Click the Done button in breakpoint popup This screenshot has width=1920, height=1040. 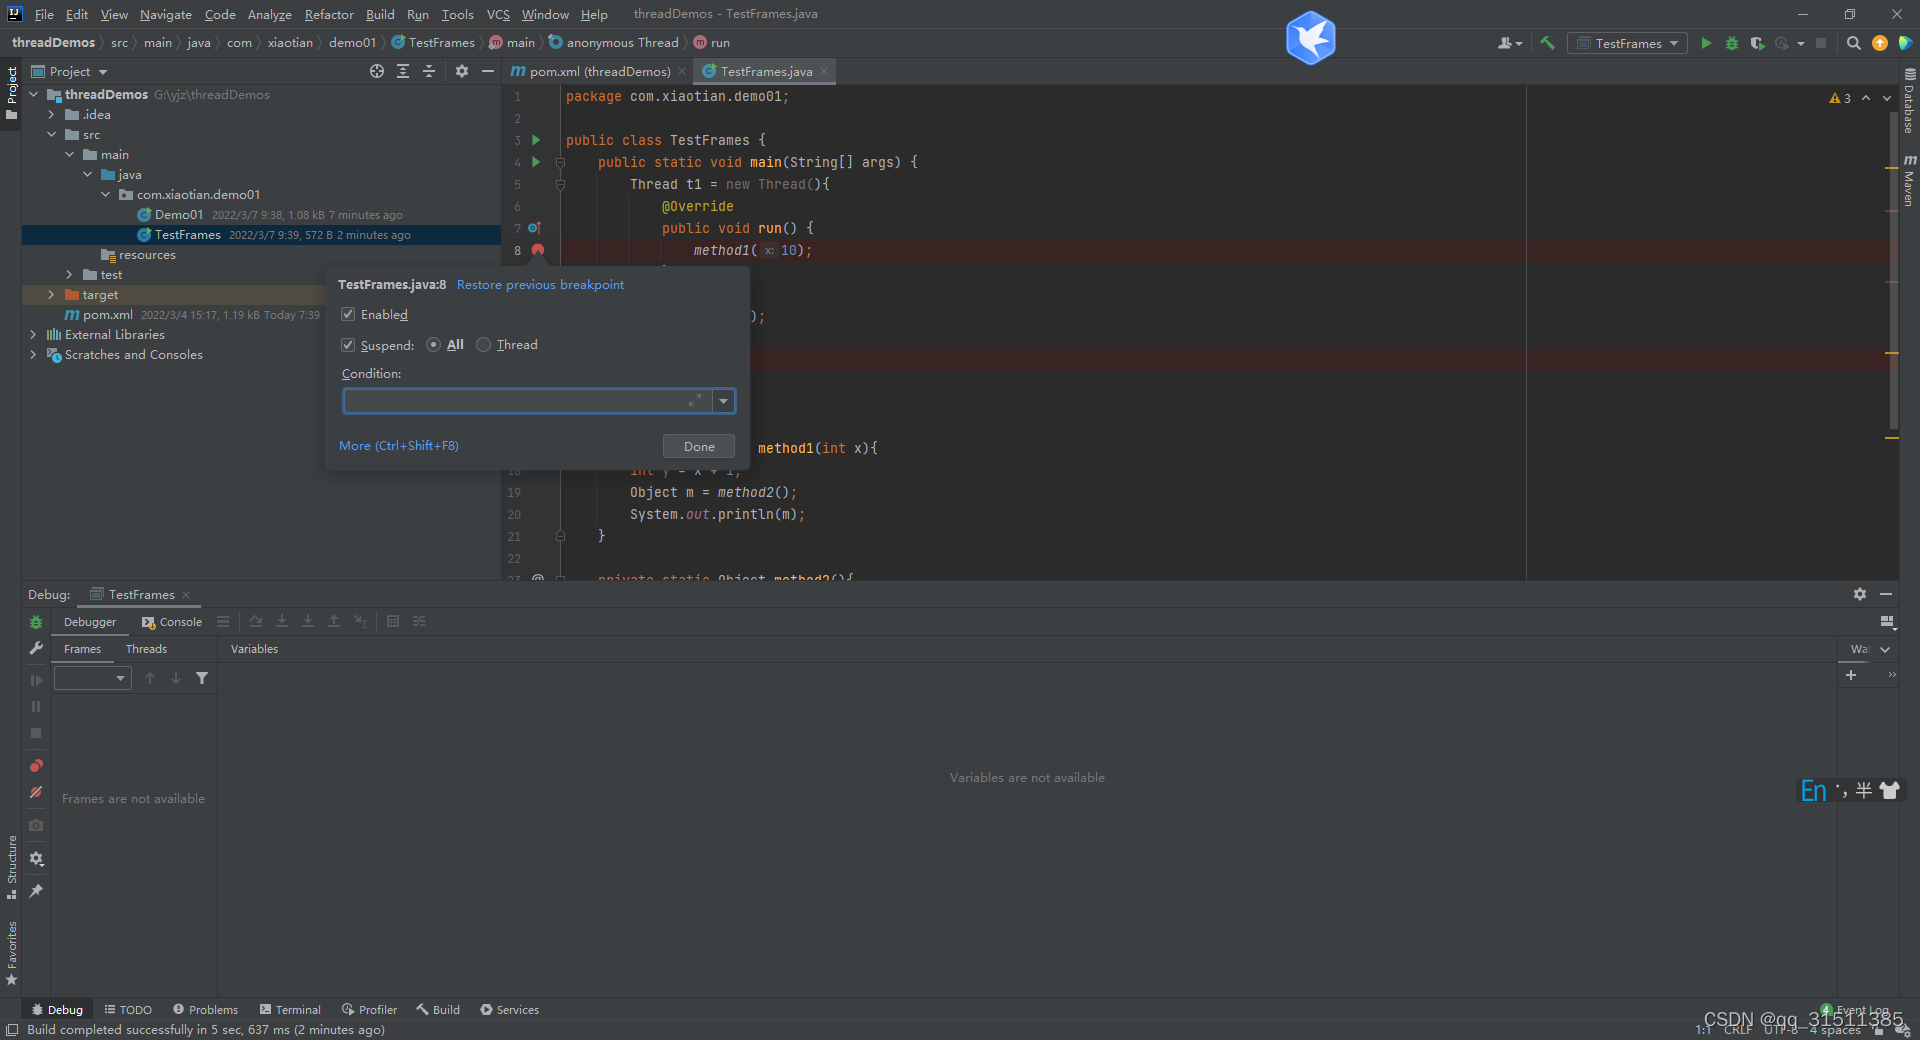coord(699,446)
